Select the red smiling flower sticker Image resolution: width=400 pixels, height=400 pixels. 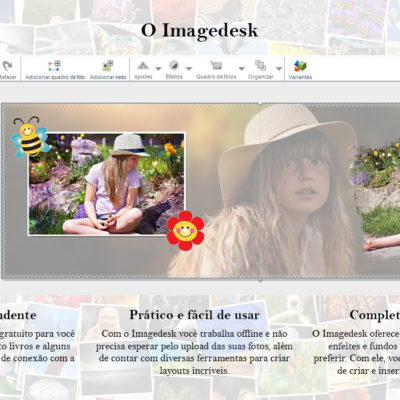(185, 230)
